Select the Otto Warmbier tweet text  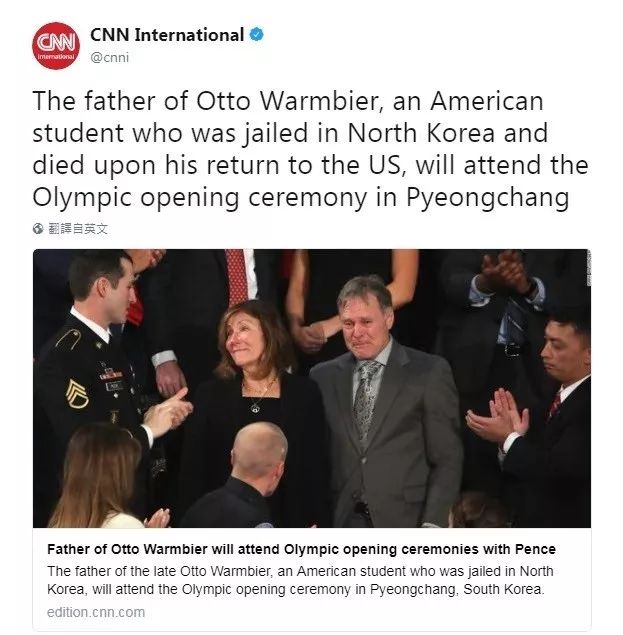pos(310,149)
